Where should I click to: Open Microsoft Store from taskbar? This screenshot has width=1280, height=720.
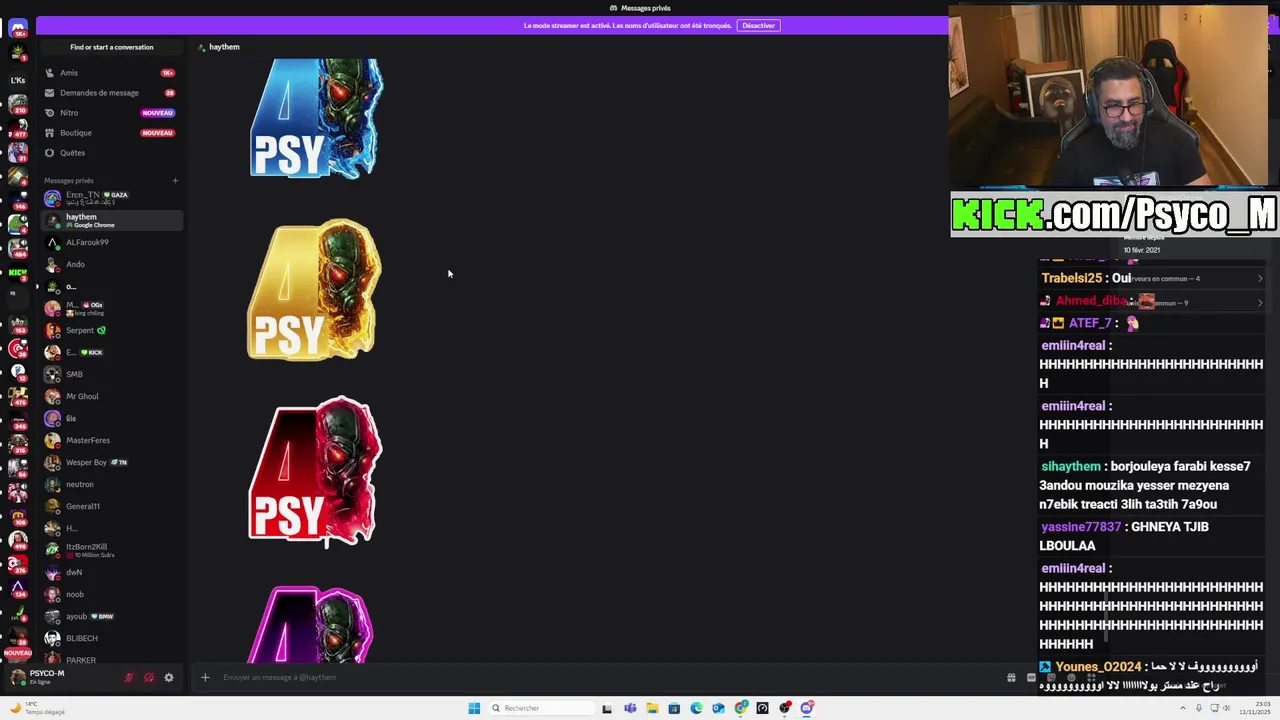coord(674,708)
